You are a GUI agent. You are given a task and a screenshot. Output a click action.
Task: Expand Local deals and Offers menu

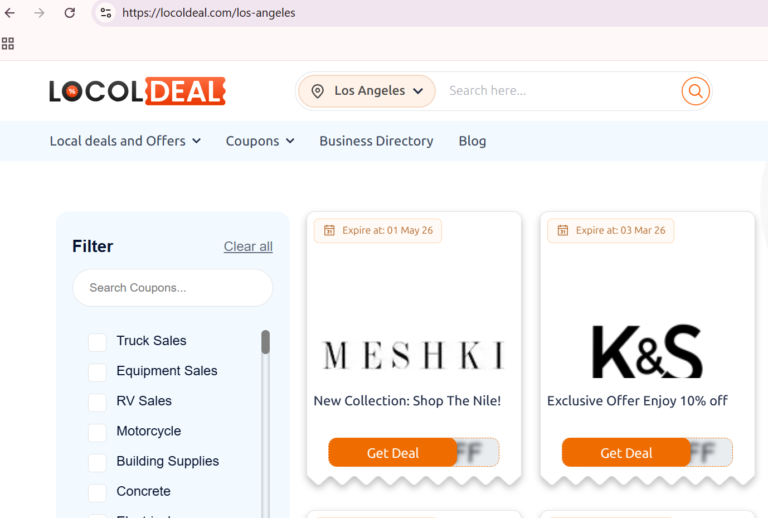tap(125, 141)
